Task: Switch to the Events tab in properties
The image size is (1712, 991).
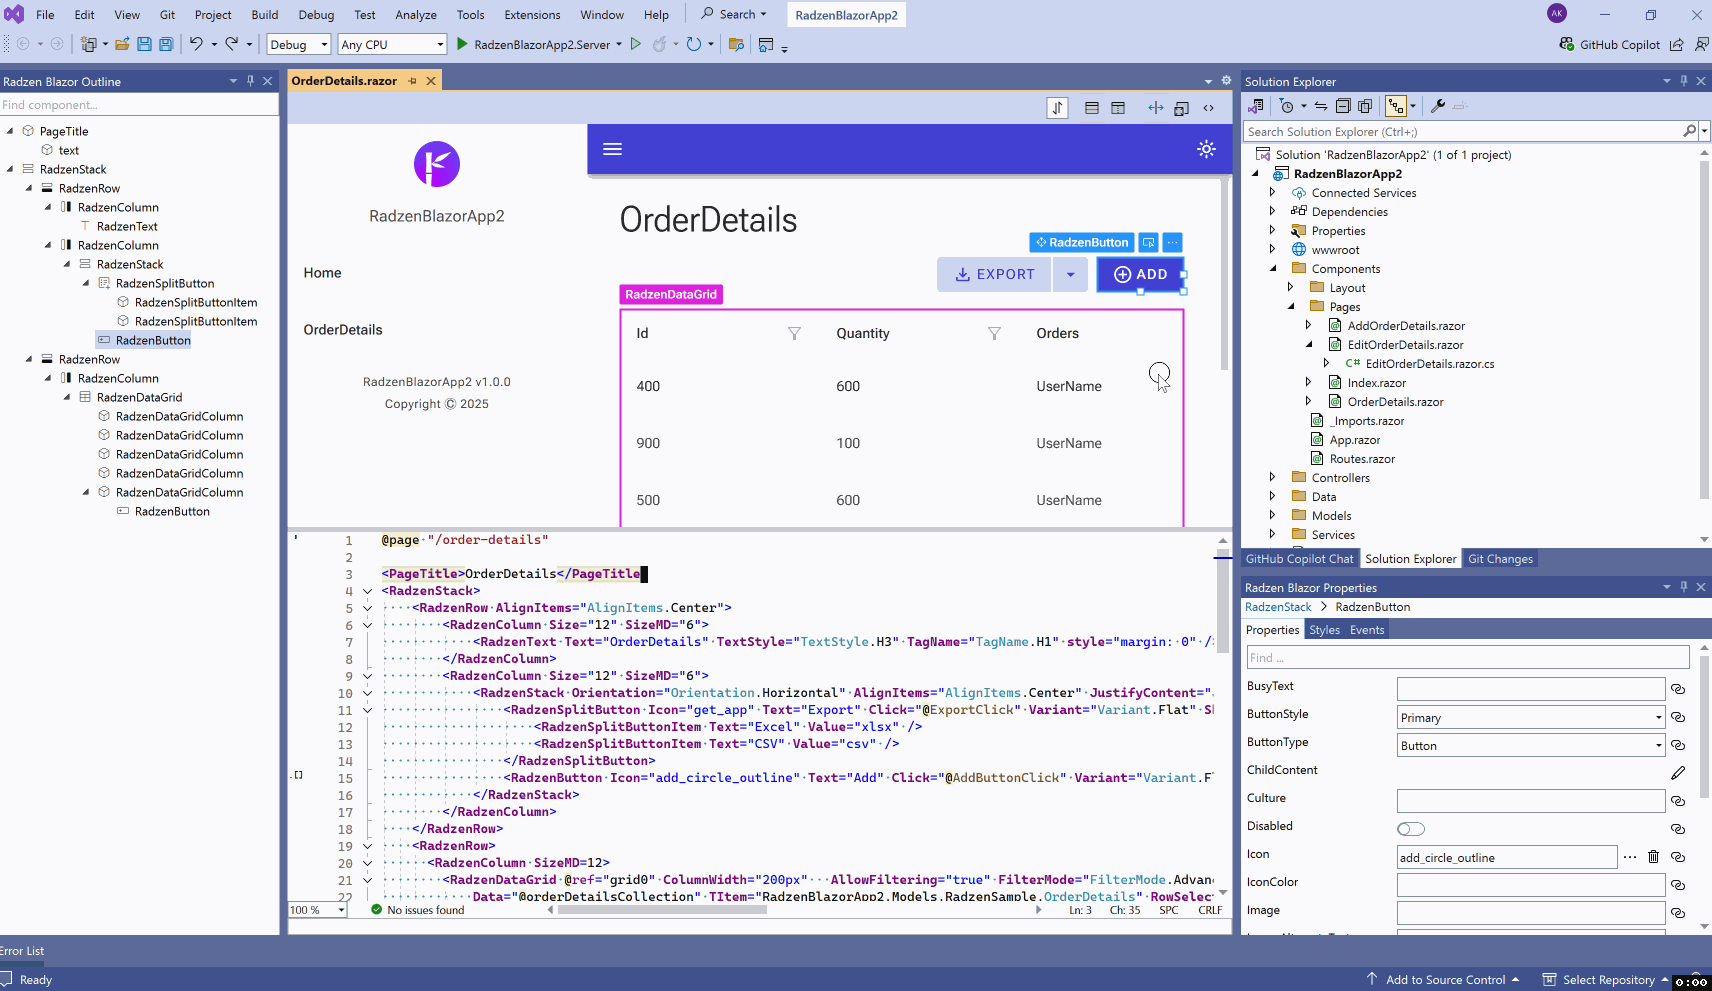Action: (1367, 630)
